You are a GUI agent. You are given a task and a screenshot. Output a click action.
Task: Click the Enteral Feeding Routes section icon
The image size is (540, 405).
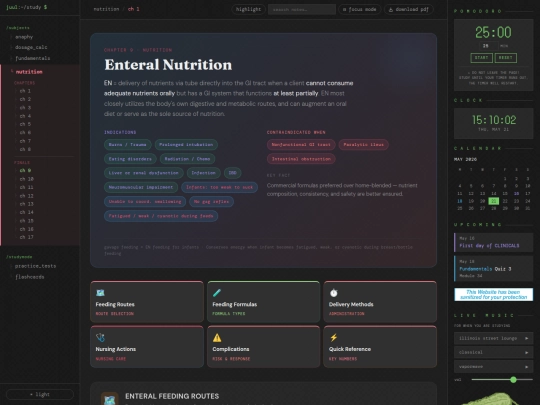tap(110, 398)
